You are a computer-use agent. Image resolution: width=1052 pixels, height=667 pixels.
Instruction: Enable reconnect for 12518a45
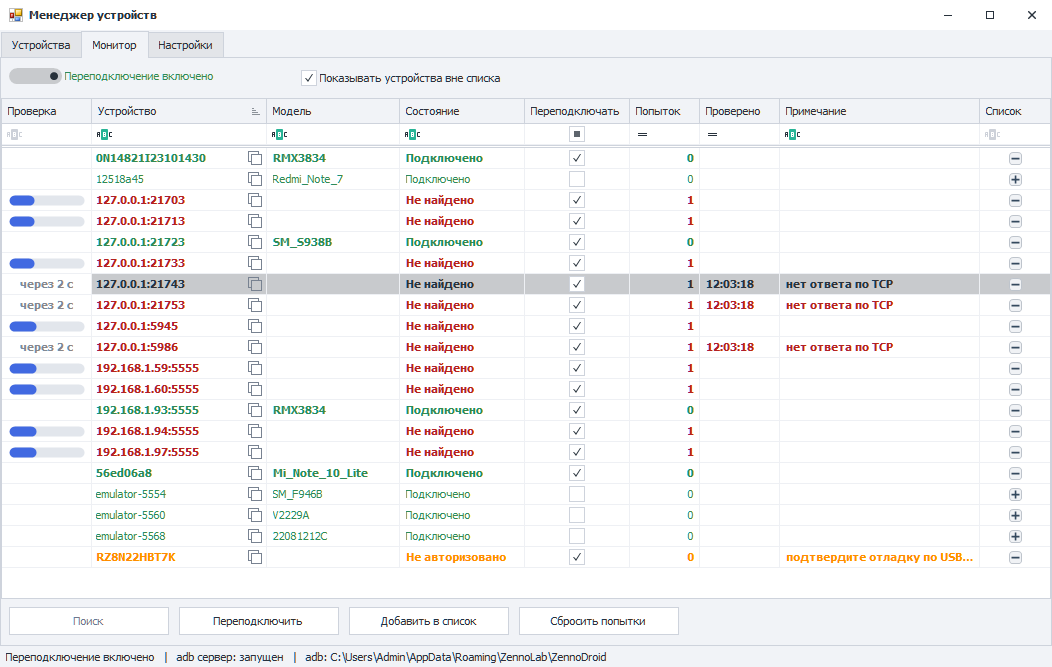click(576, 179)
